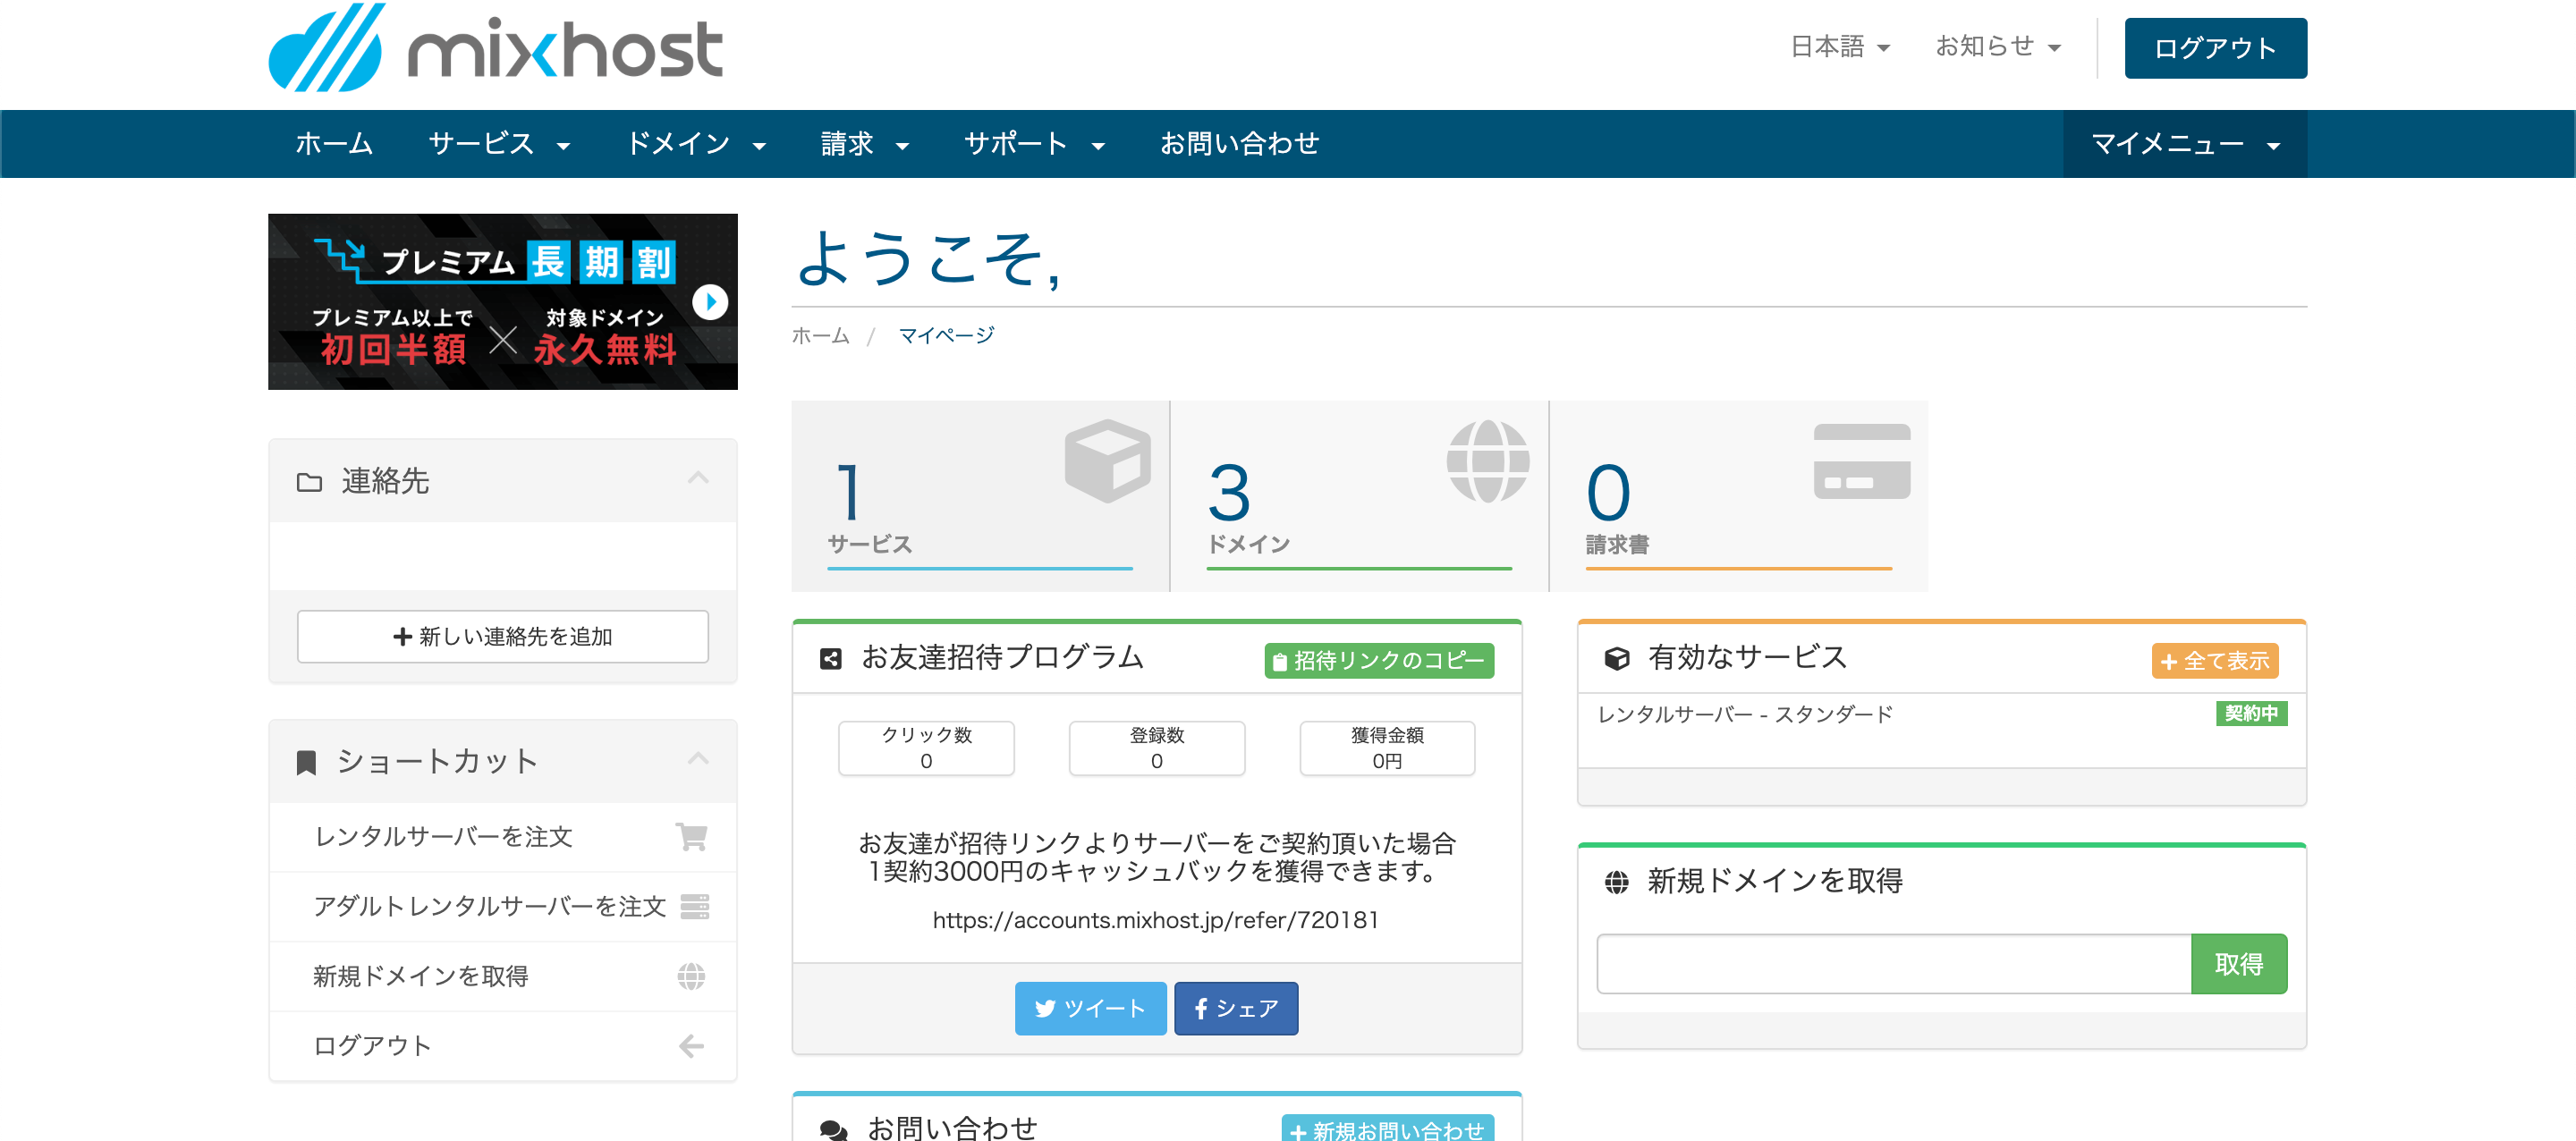This screenshot has height=1141, width=2576.
Task: Go to ホーム in the navigation bar
Action: pos(334,144)
